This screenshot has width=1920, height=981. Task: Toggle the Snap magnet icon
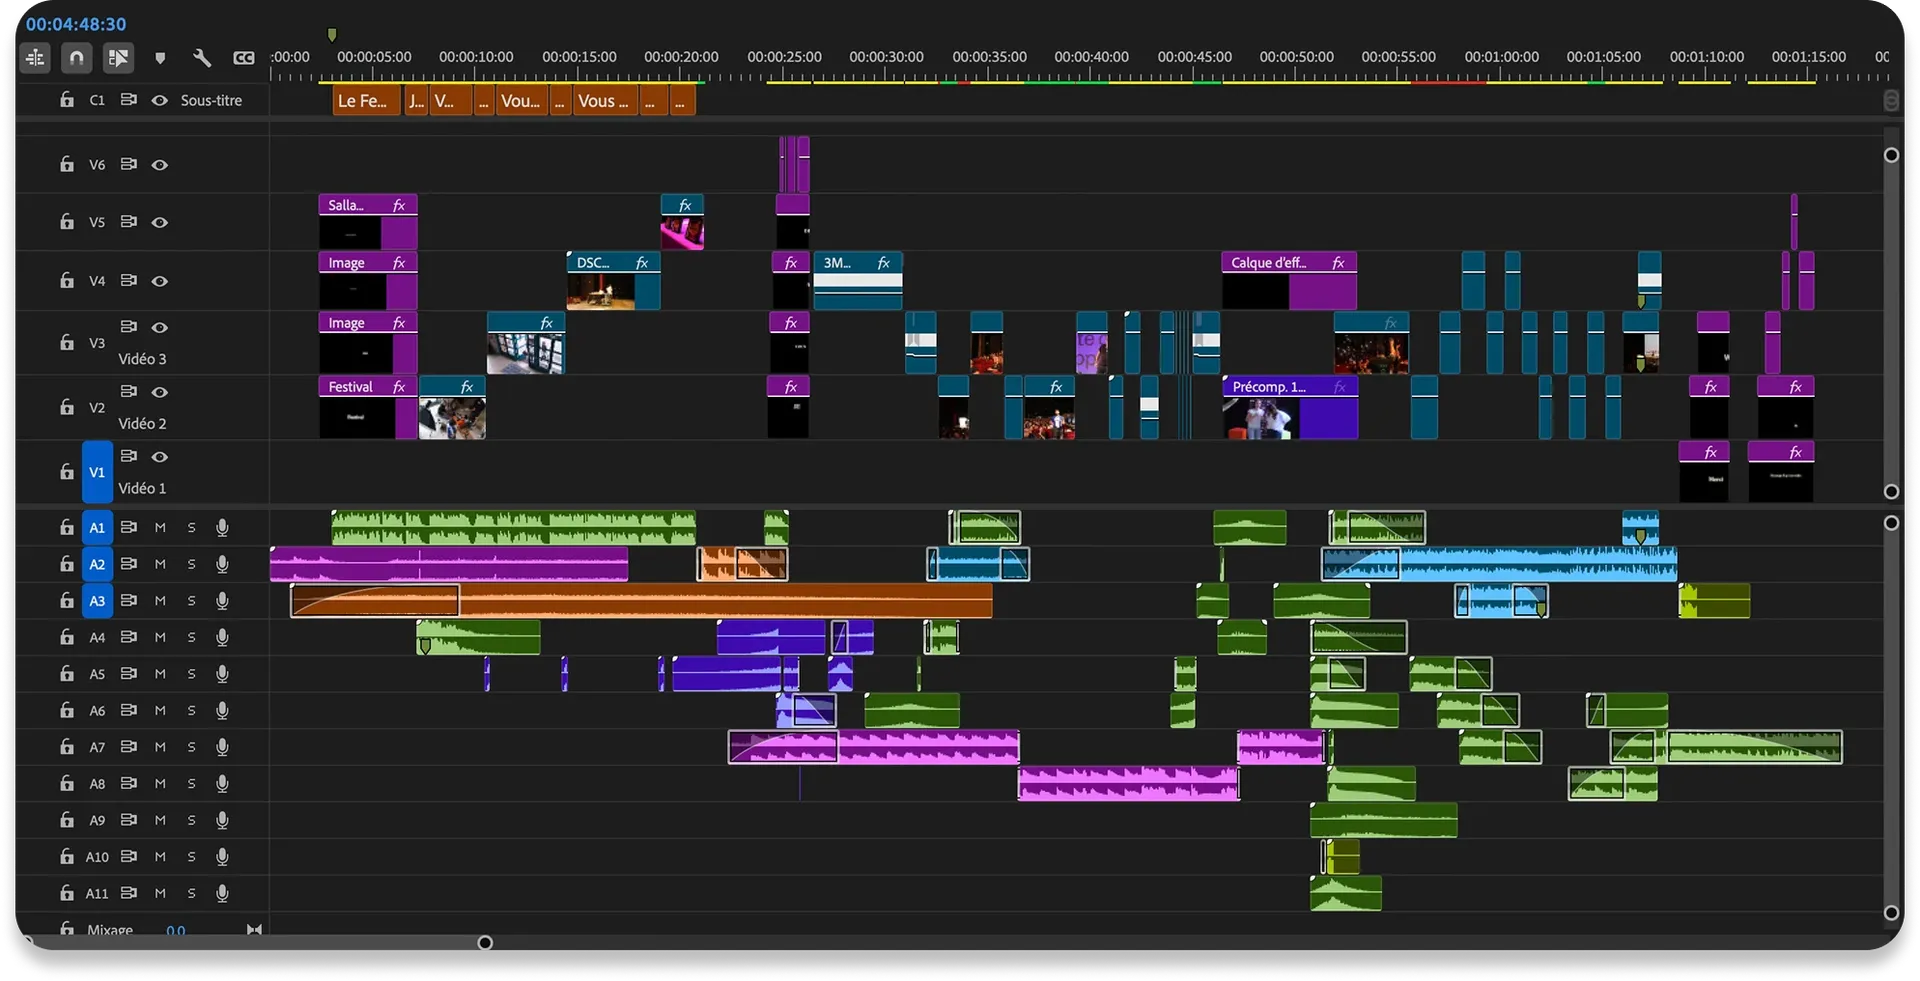[76, 58]
